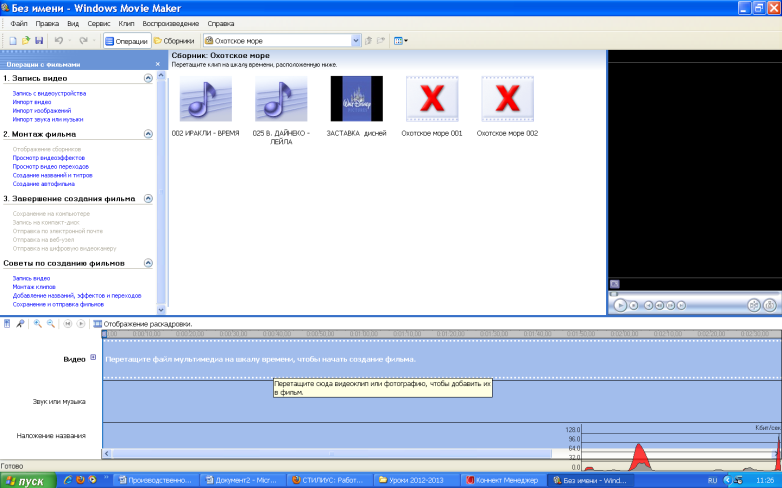
Task: Click Создание названий и титров link
Action: point(52,175)
